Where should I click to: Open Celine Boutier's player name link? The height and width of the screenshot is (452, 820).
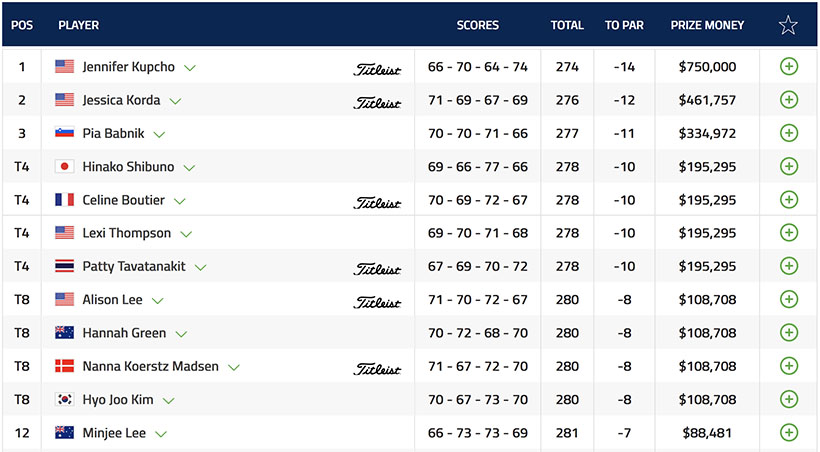click(x=123, y=200)
